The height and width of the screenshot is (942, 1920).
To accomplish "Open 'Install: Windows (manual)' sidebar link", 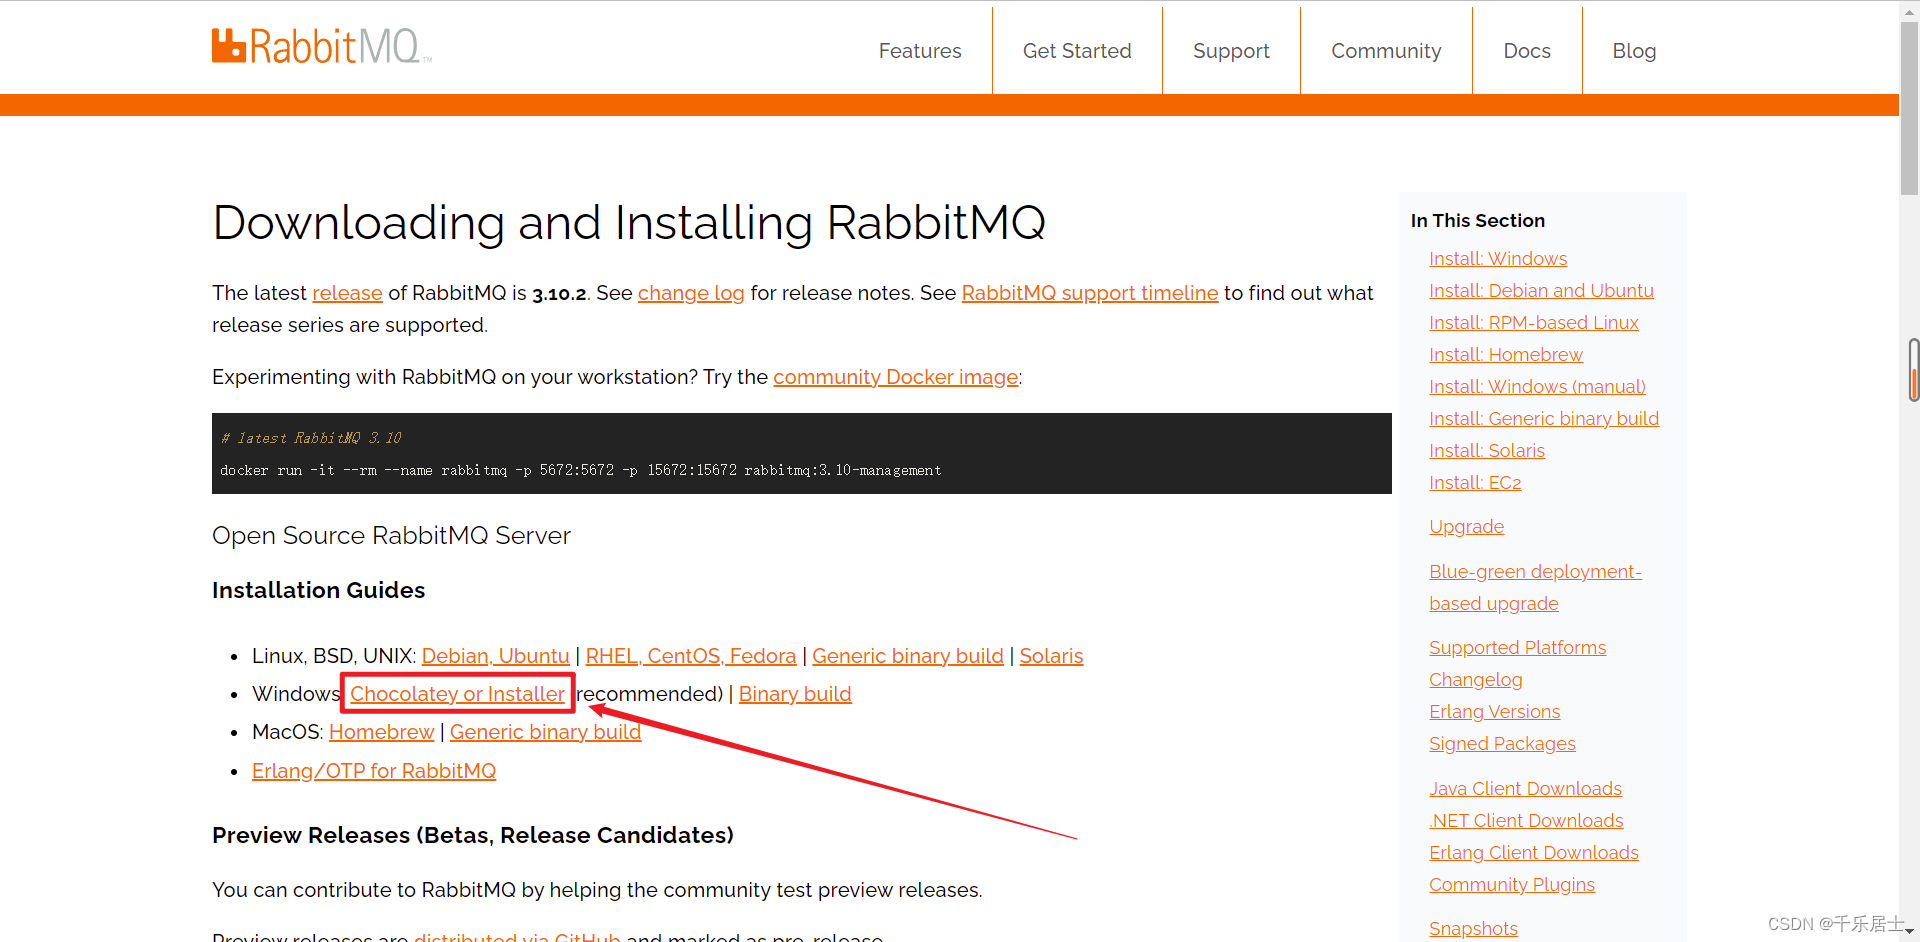I will (1537, 387).
